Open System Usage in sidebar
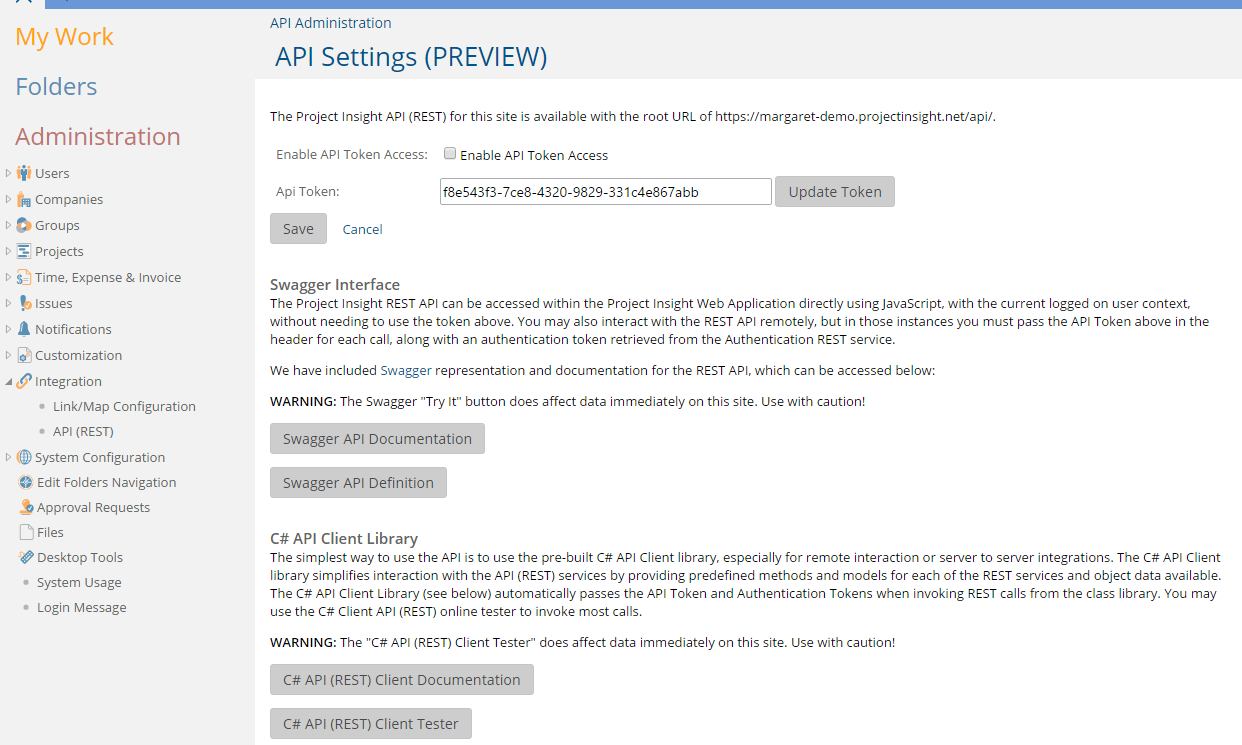Viewport: 1242px width, 745px height. pos(79,582)
